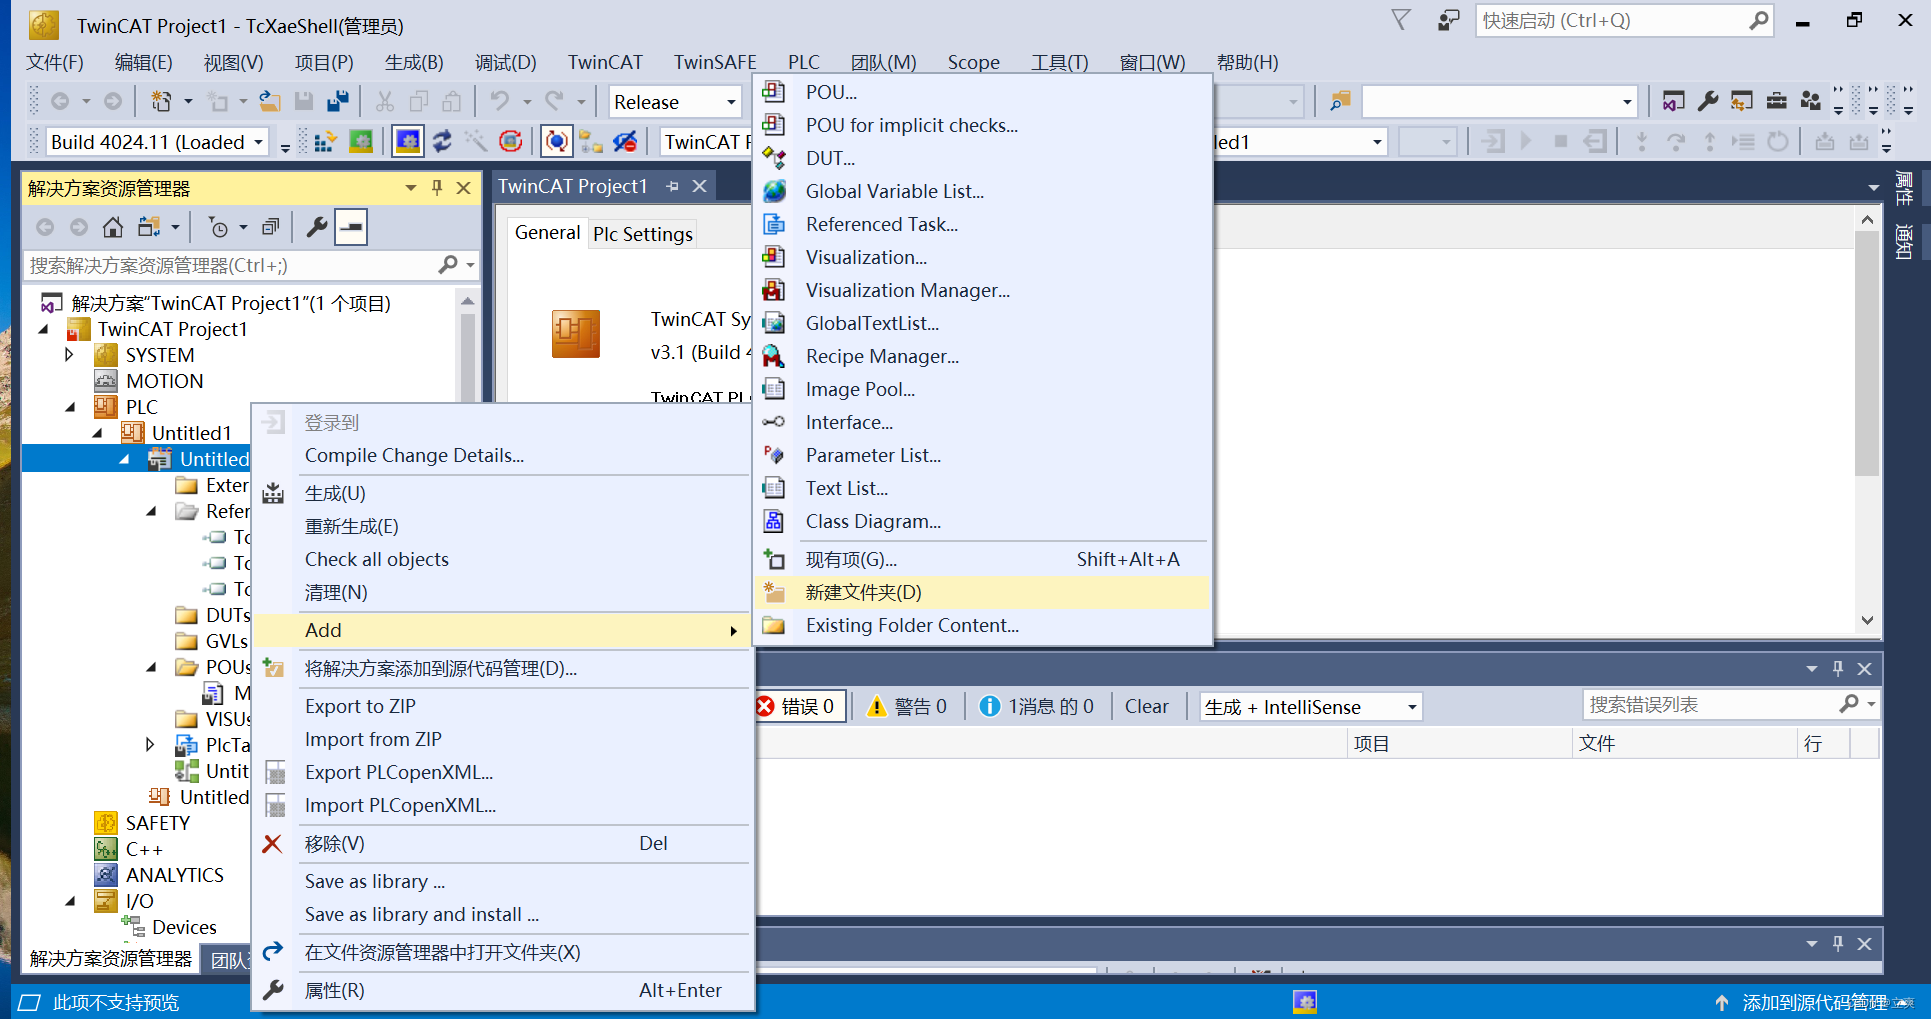This screenshot has height=1019, width=1931.
Task: Click the notifications filter funnel icon
Action: click(1401, 21)
